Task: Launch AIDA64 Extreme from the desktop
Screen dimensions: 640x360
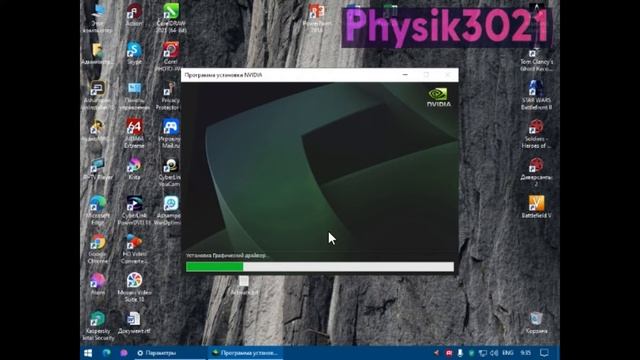Action: tap(134, 133)
